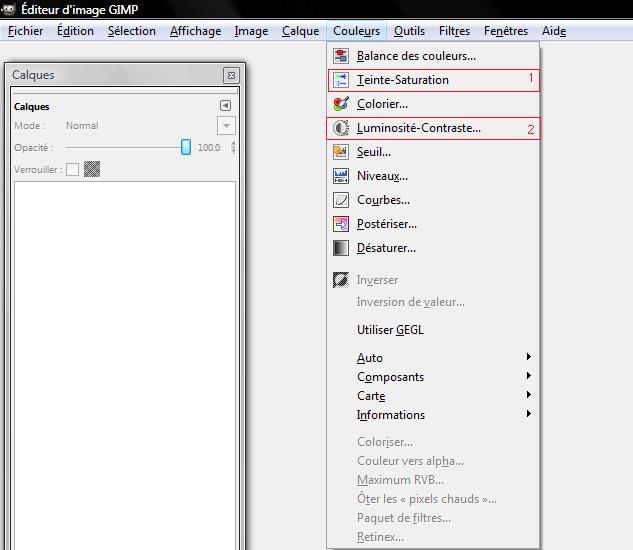Click the Teinte-Saturation icon

(341, 80)
